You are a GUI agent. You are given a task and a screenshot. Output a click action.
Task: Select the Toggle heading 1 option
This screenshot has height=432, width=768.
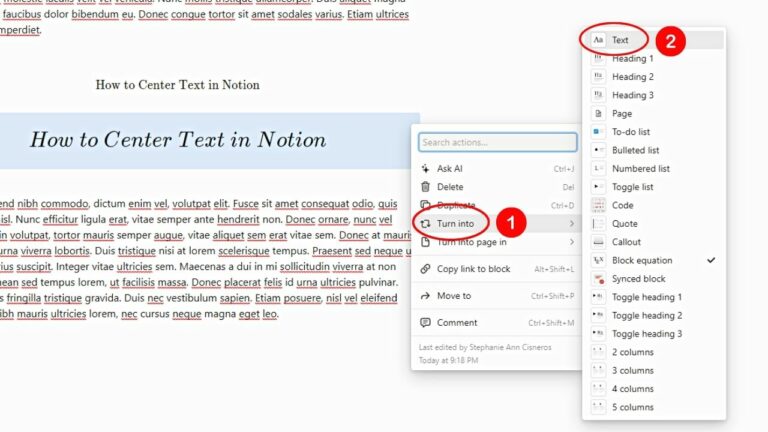click(x=654, y=297)
